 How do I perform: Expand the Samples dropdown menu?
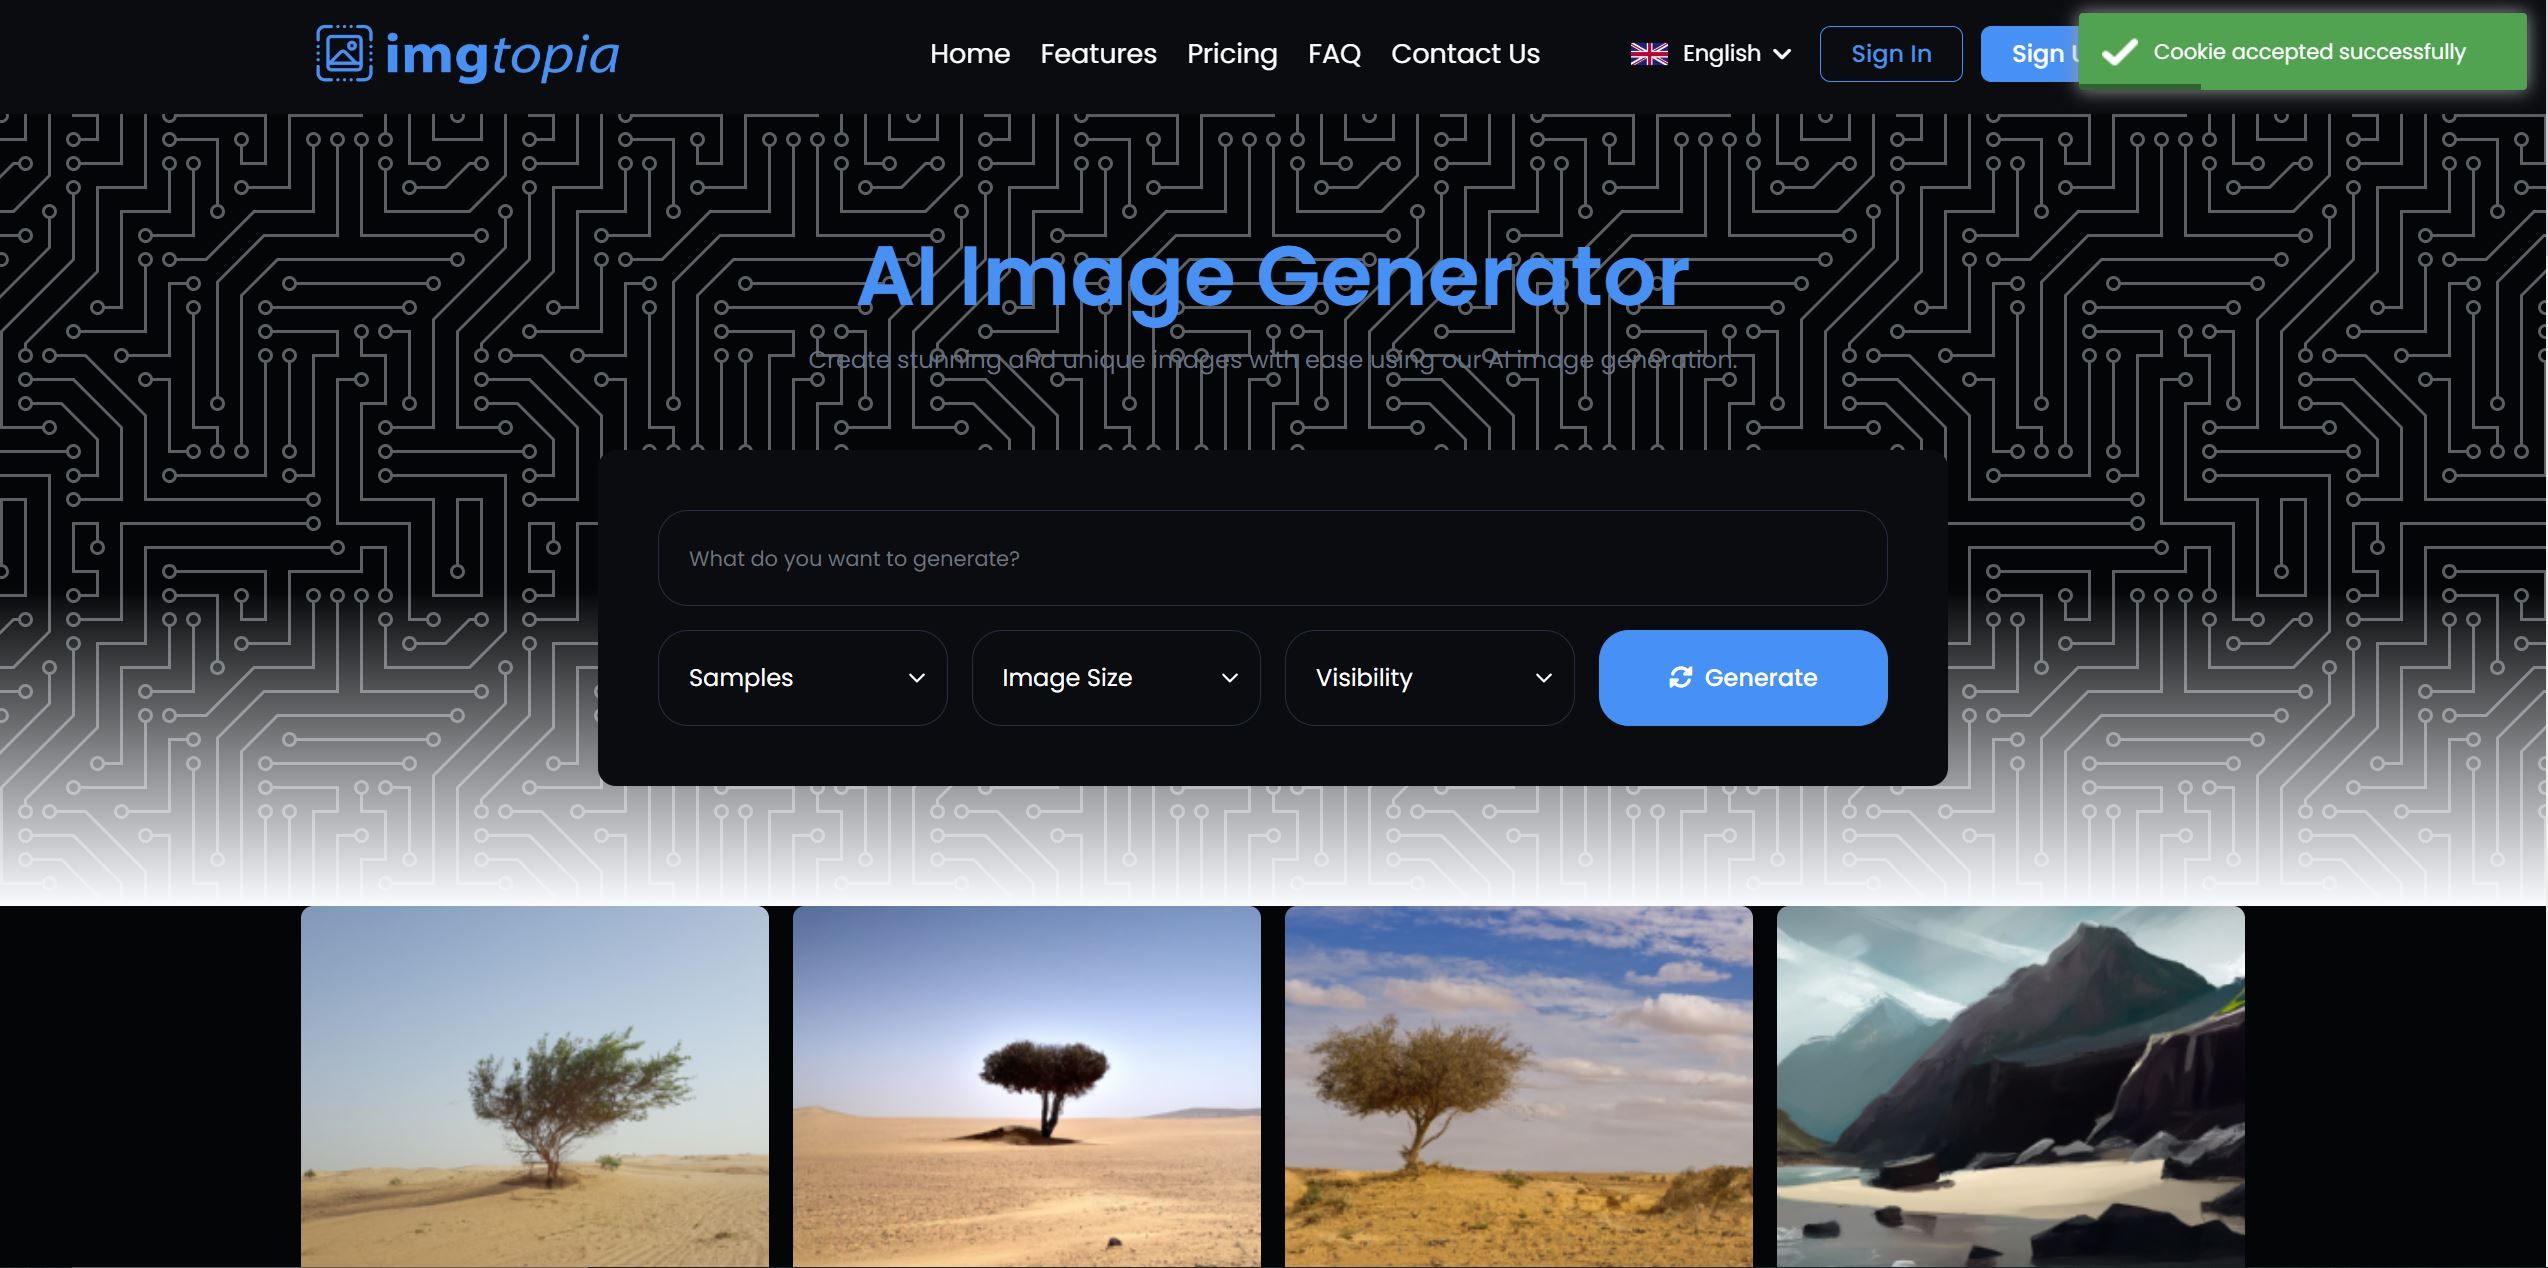(x=803, y=678)
